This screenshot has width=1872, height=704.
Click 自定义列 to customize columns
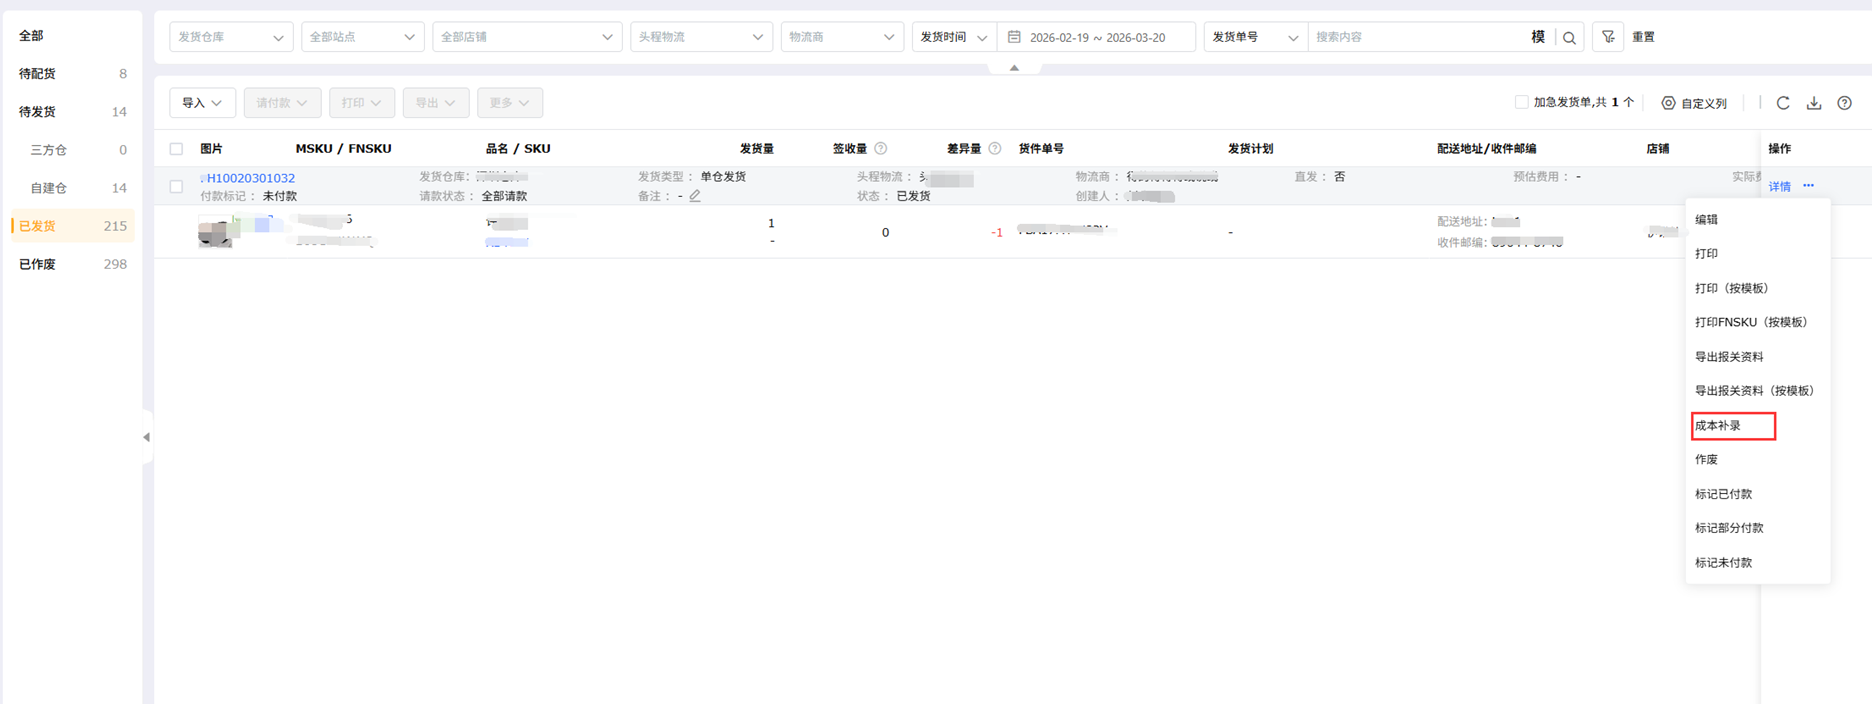(x=1704, y=103)
